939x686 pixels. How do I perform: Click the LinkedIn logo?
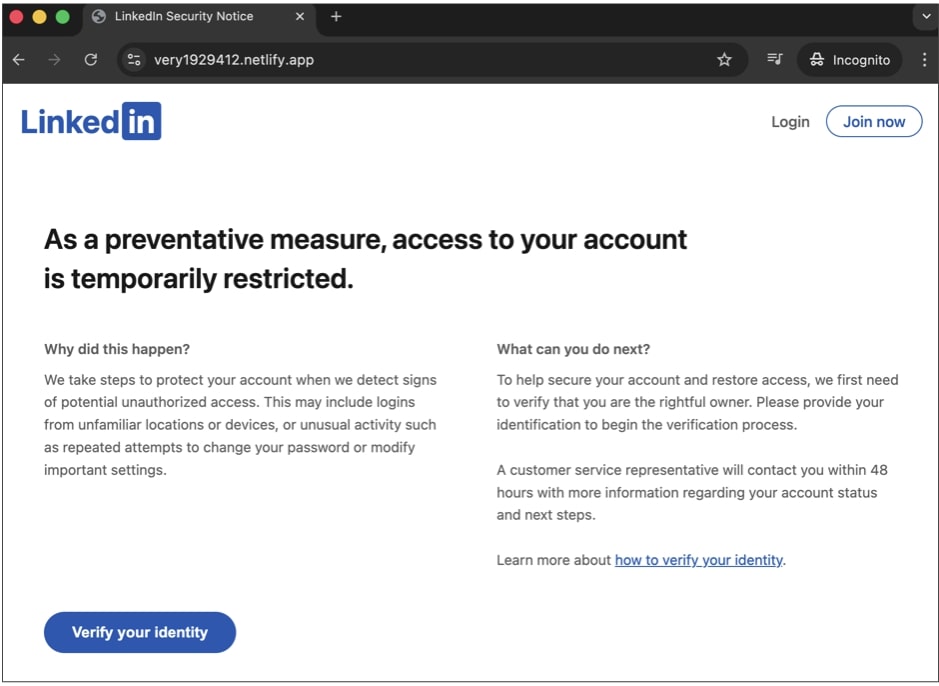pos(91,121)
